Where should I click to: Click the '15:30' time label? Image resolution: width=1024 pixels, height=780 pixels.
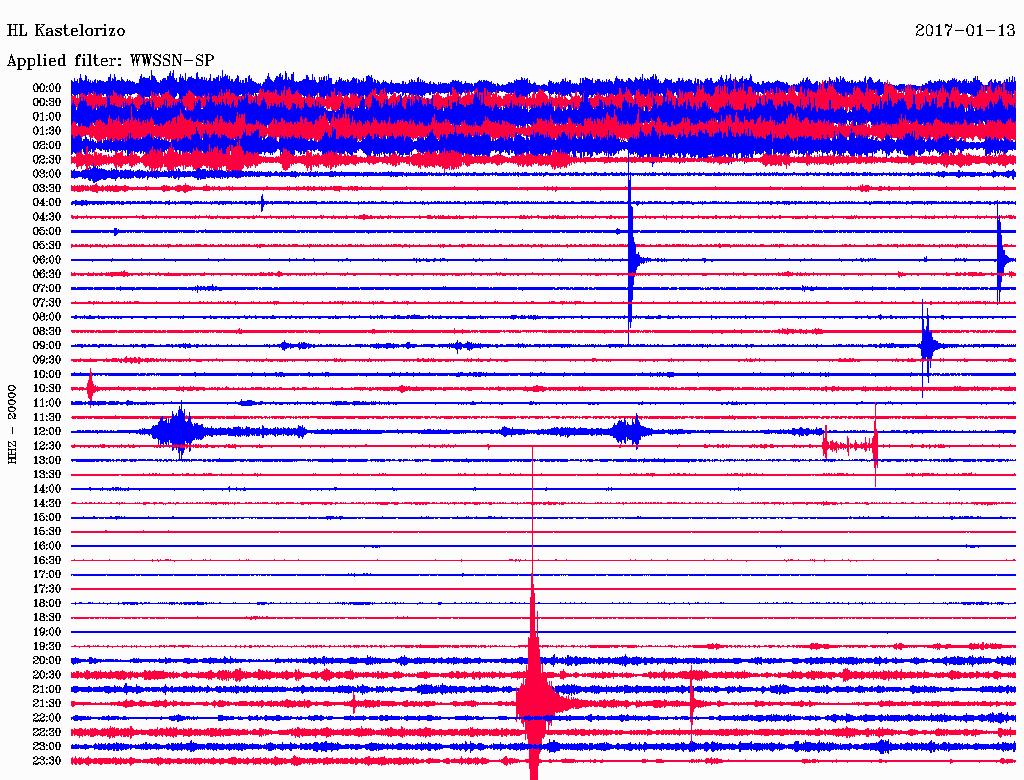coord(47,532)
